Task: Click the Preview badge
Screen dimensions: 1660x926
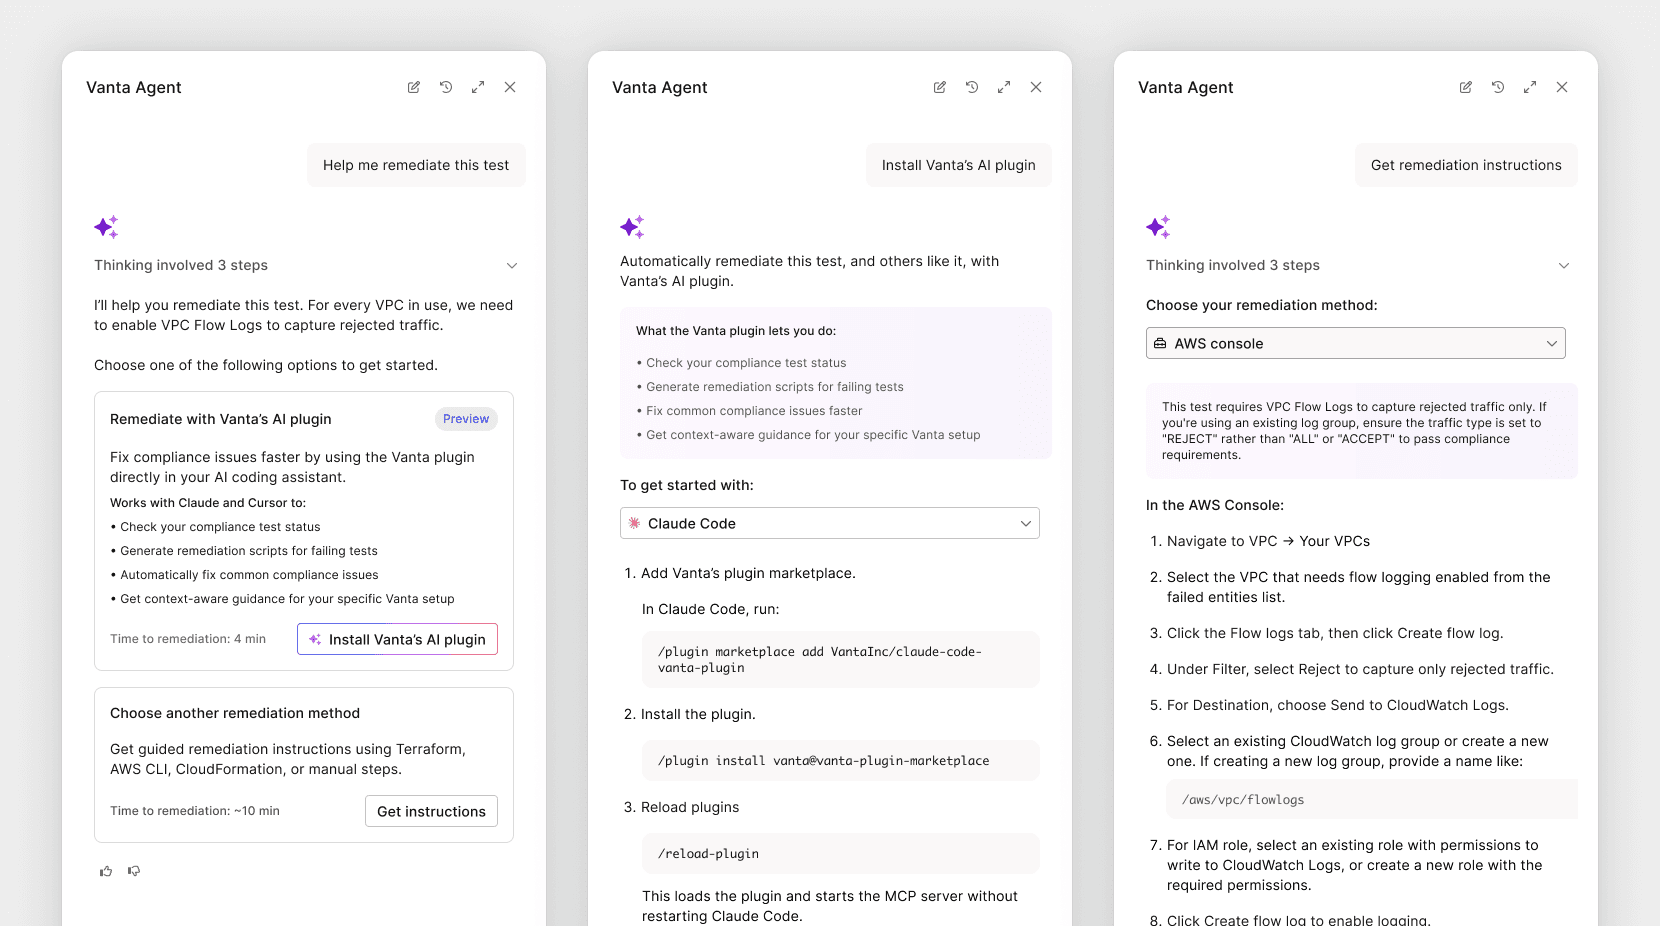Action: pyautogui.click(x=466, y=419)
